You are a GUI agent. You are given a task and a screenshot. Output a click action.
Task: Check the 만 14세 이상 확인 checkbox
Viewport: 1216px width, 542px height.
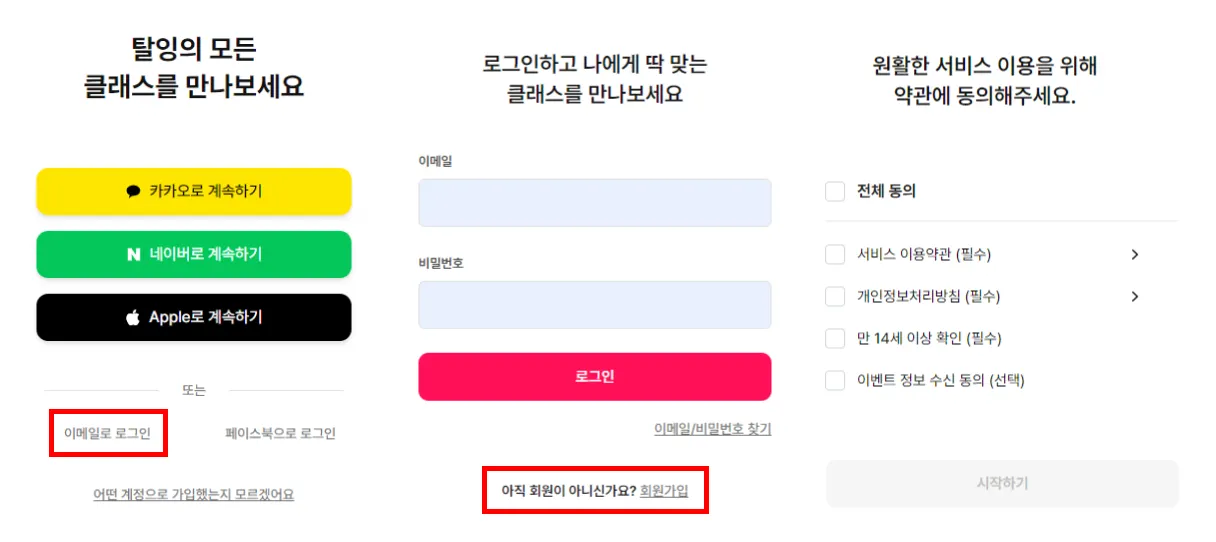tap(835, 338)
